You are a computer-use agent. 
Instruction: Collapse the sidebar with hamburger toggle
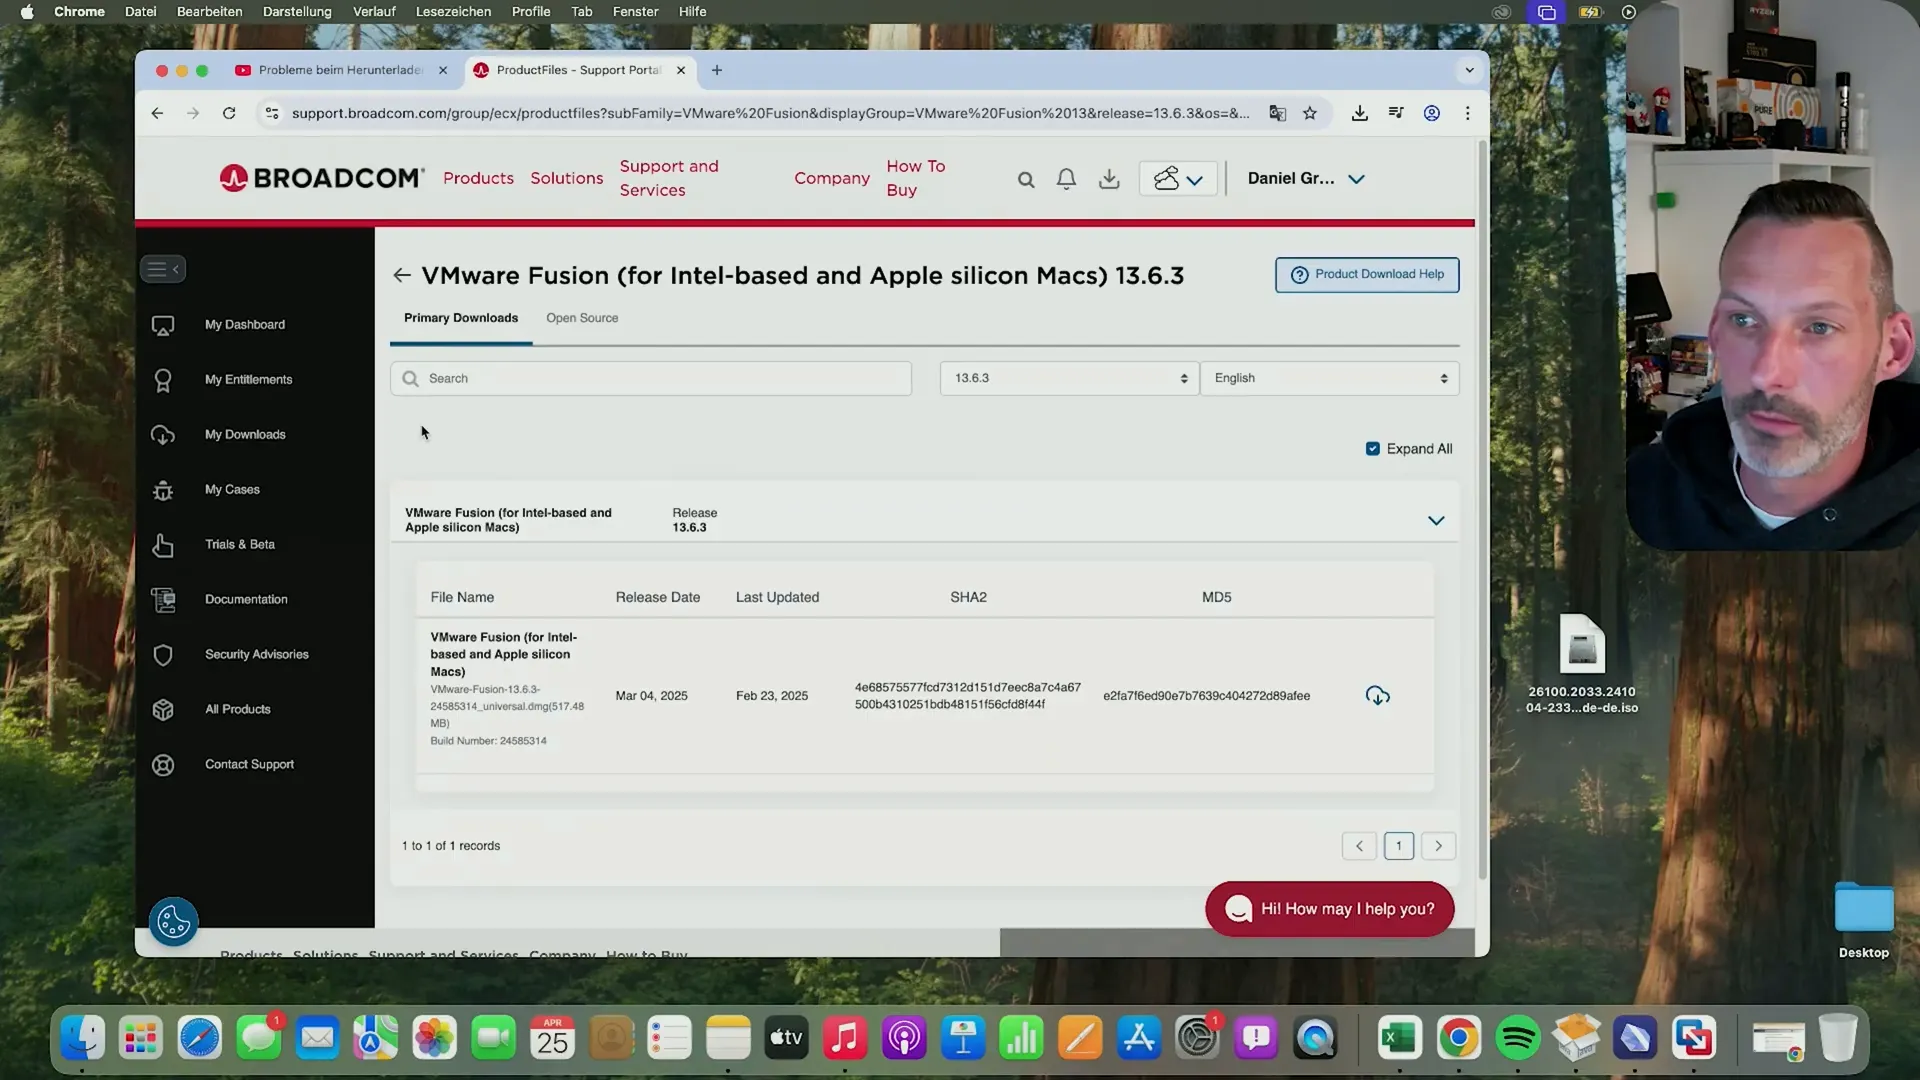coord(163,269)
